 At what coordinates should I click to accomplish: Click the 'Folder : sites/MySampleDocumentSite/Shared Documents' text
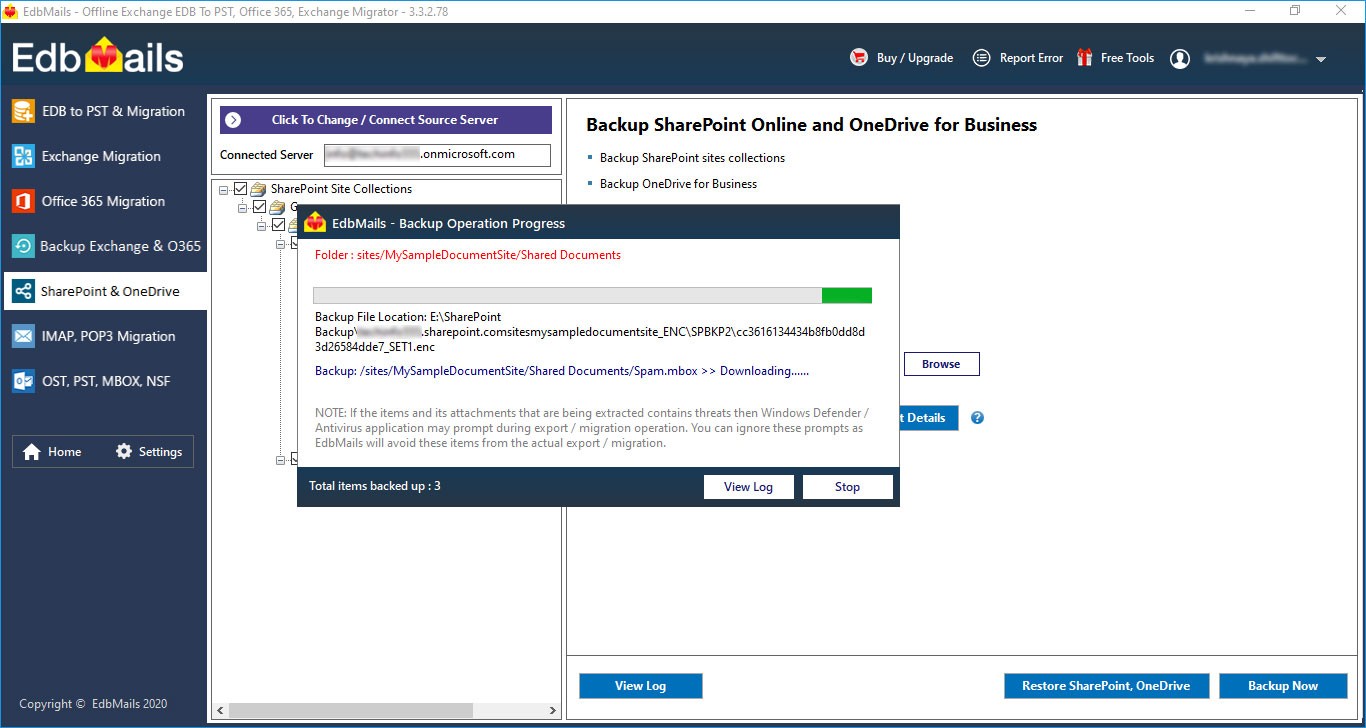[468, 255]
